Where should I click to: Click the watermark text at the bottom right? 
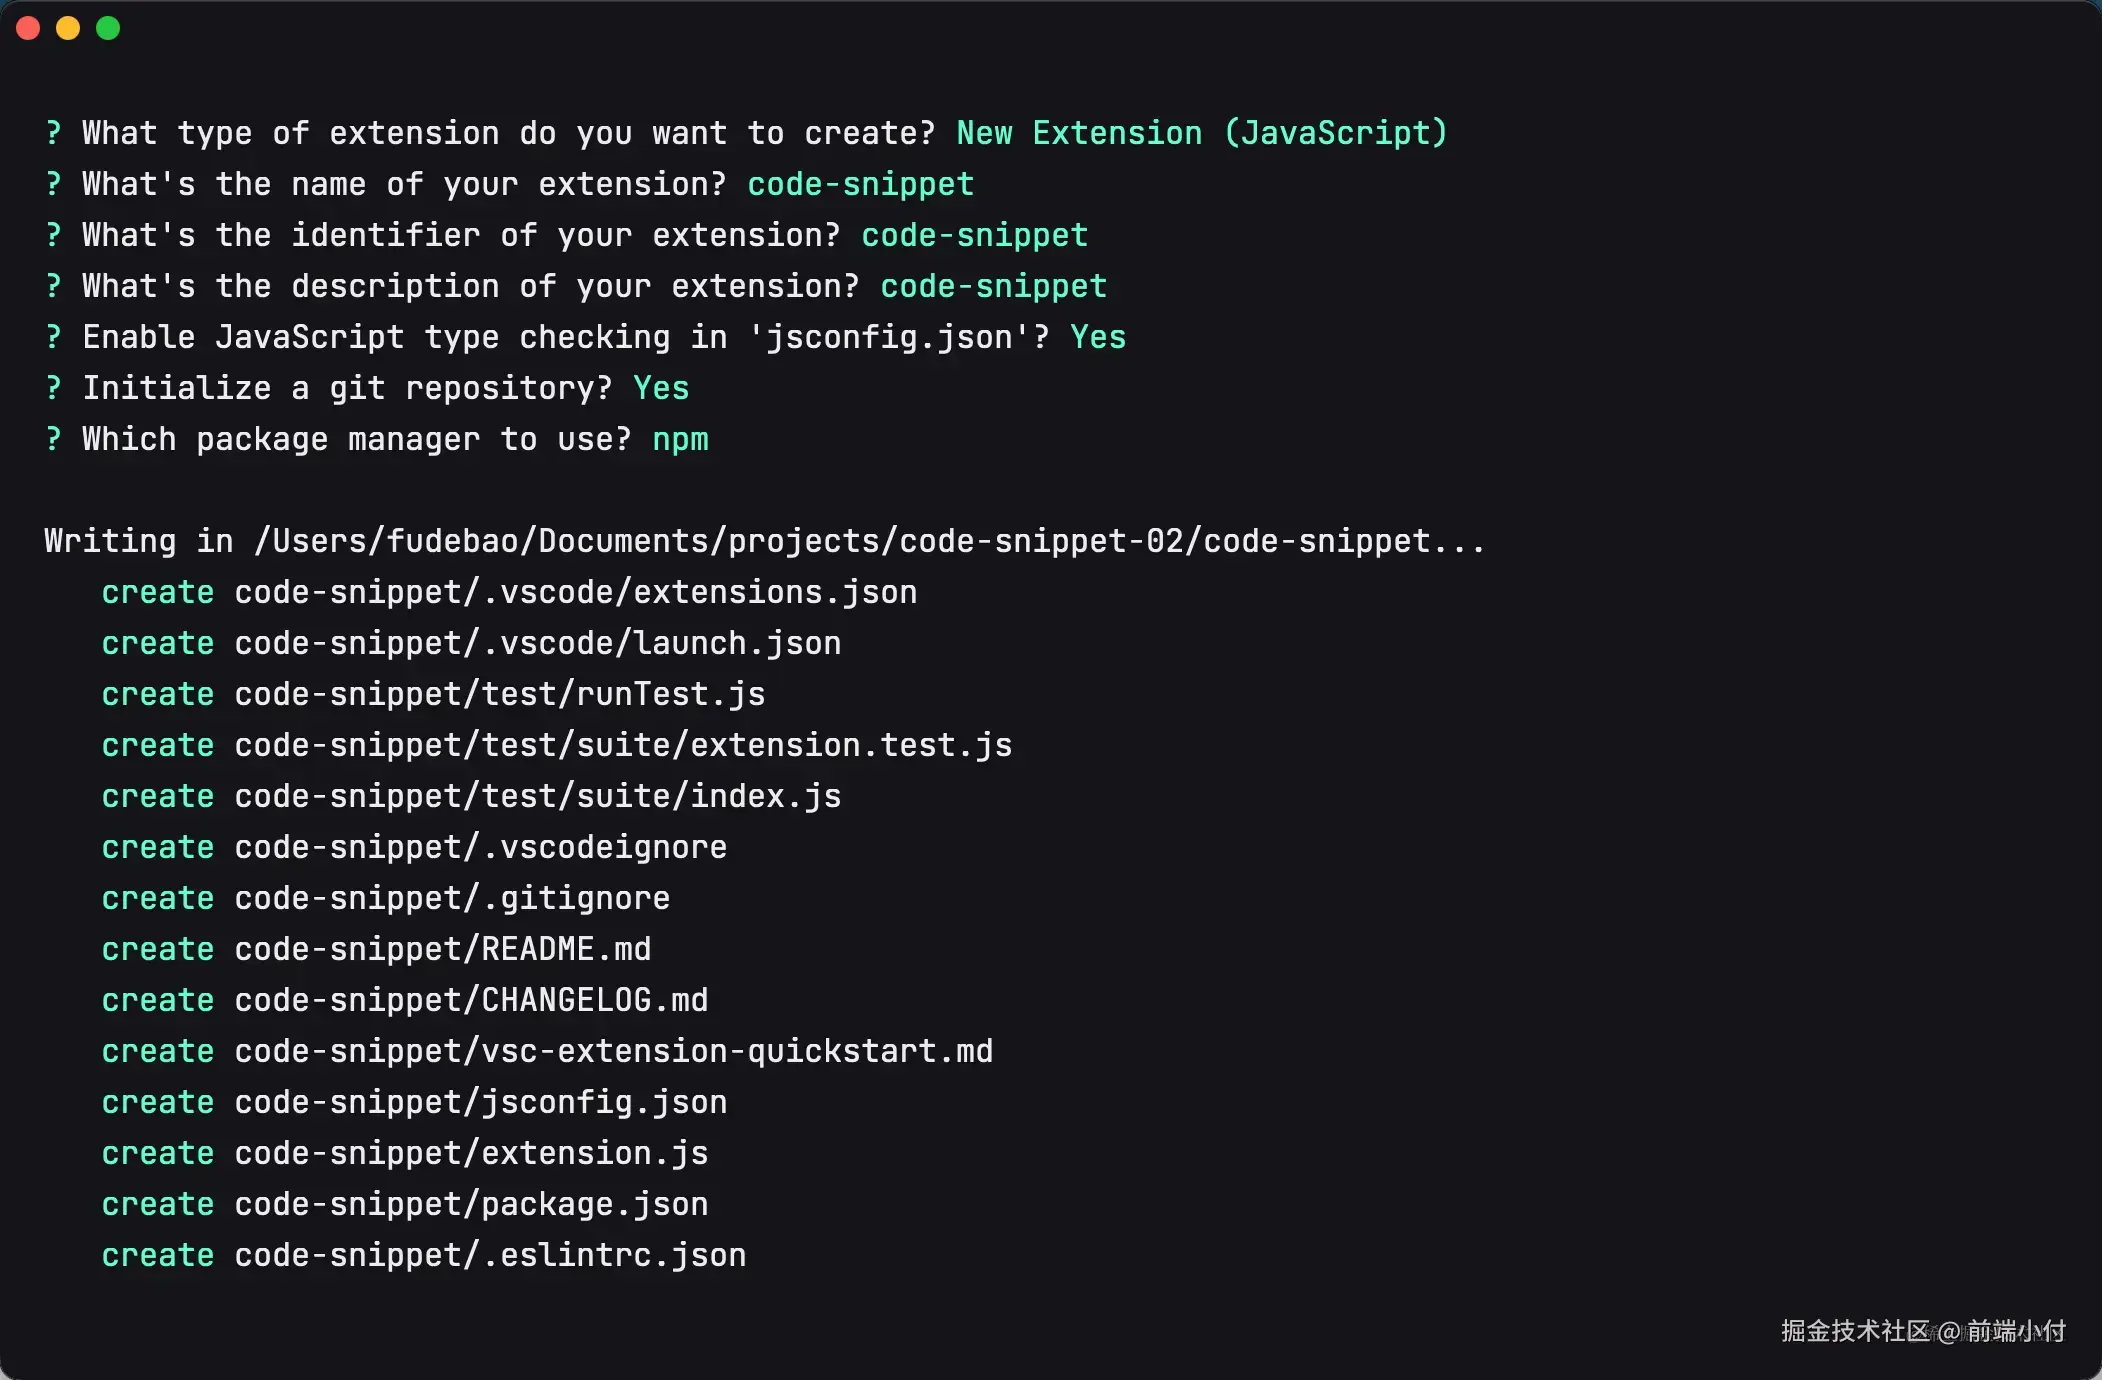[1922, 1331]
